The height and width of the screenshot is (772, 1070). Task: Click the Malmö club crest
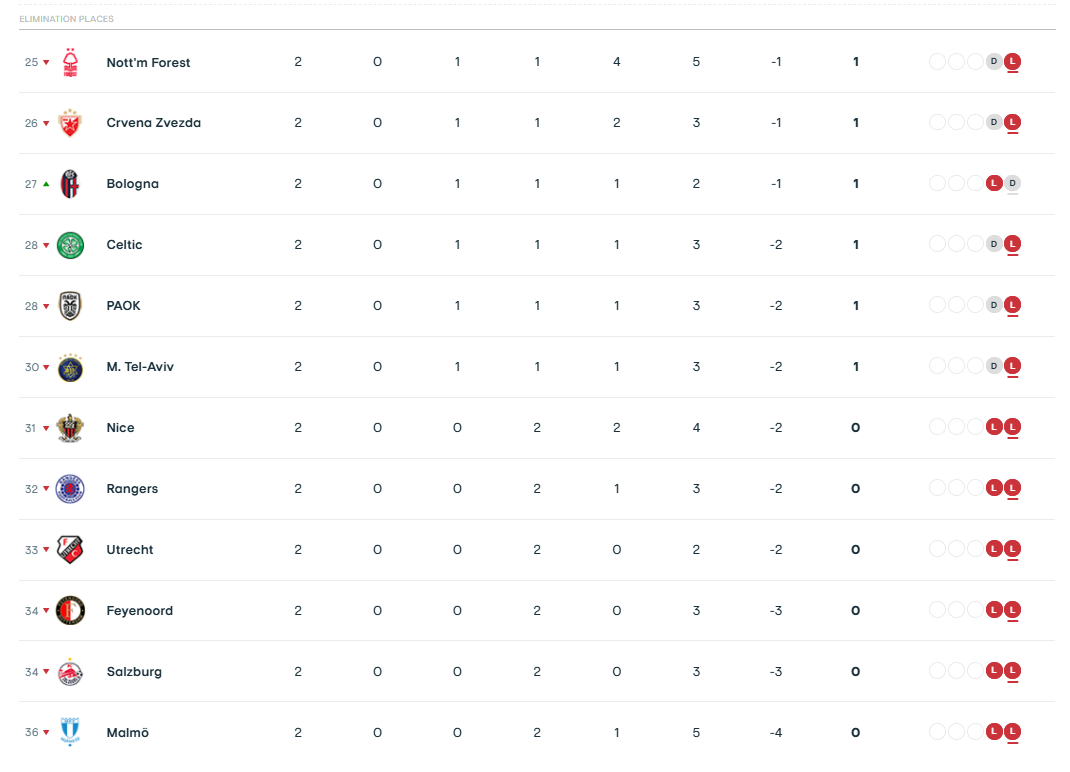pos(70,732)
